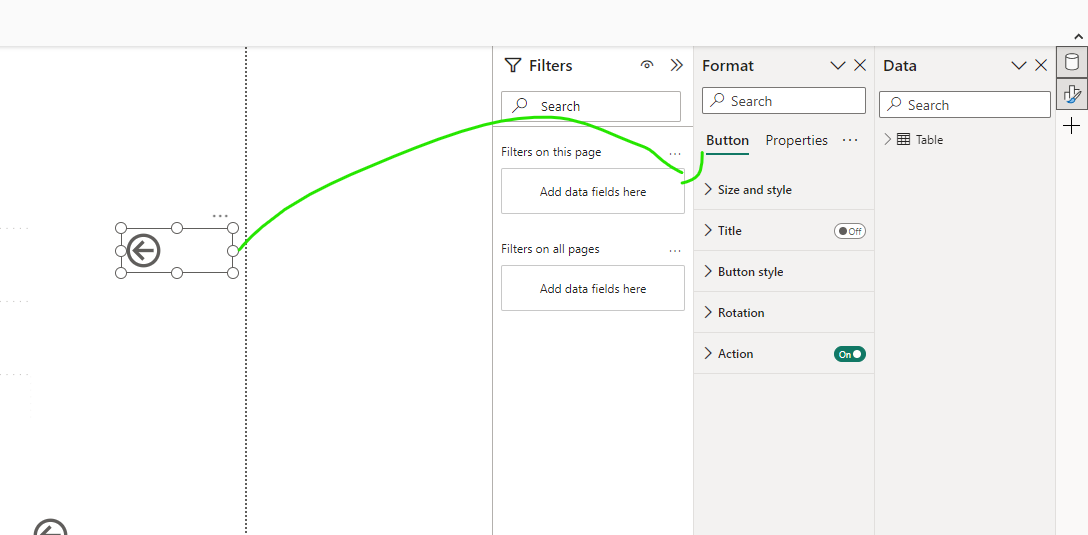Open Format pane more options ellipsis
Viewport: 1088px width, 535px height.
click(850, 140)
